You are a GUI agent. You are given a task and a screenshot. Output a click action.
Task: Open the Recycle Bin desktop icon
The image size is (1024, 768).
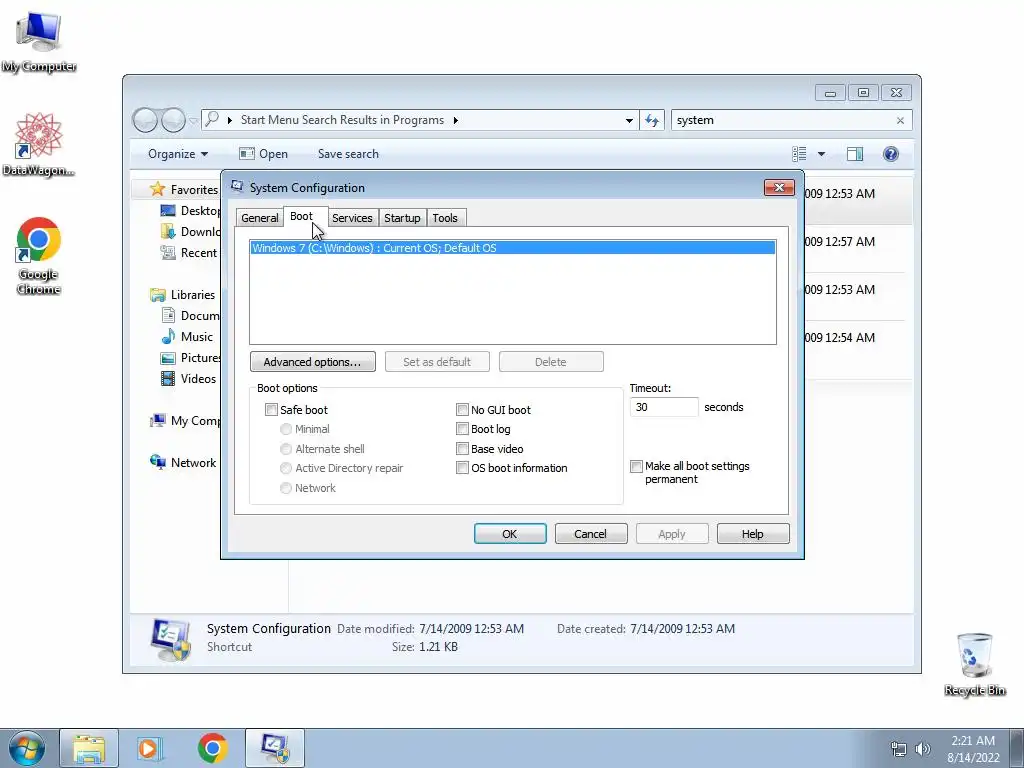coord(974,663)
